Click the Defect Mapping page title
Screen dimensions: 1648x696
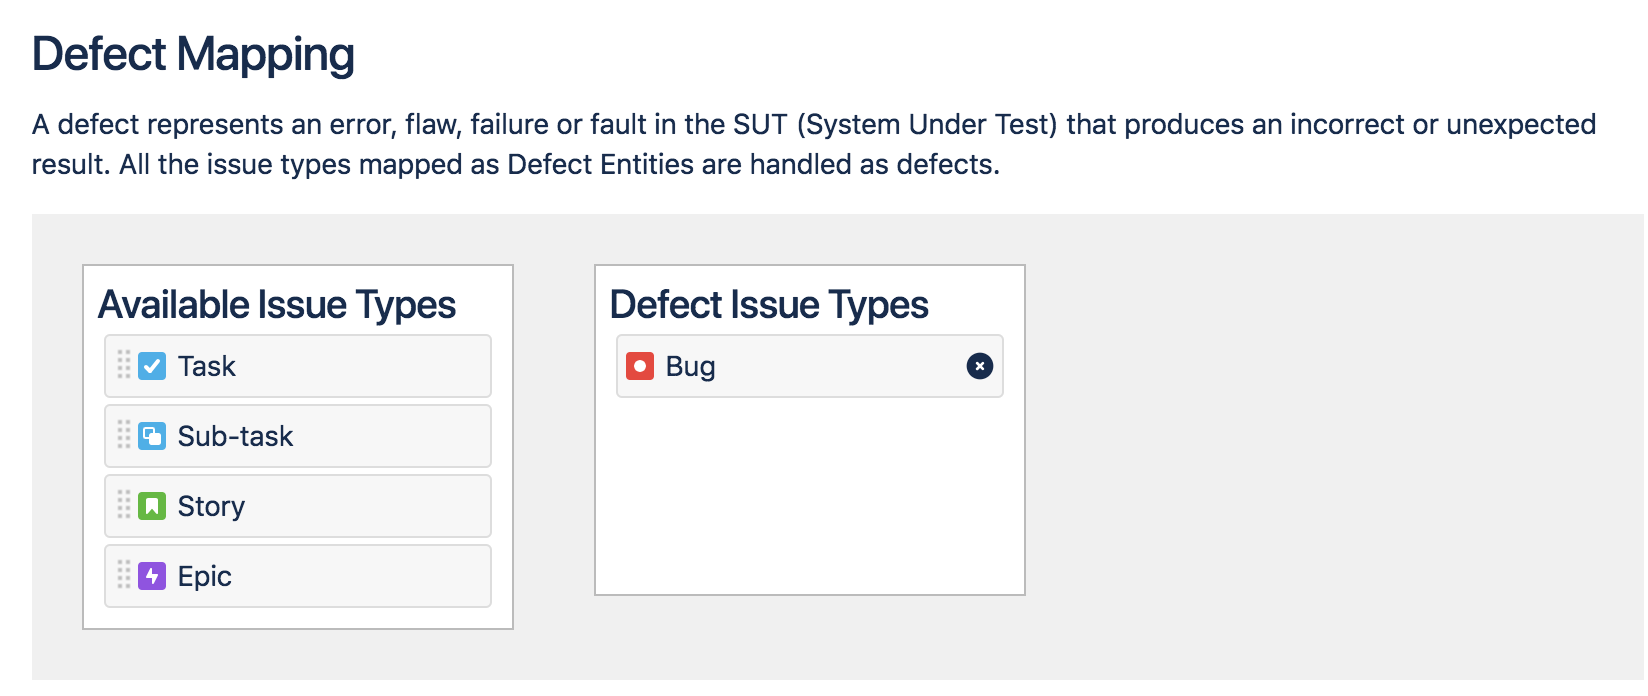(x=193, y=54)
